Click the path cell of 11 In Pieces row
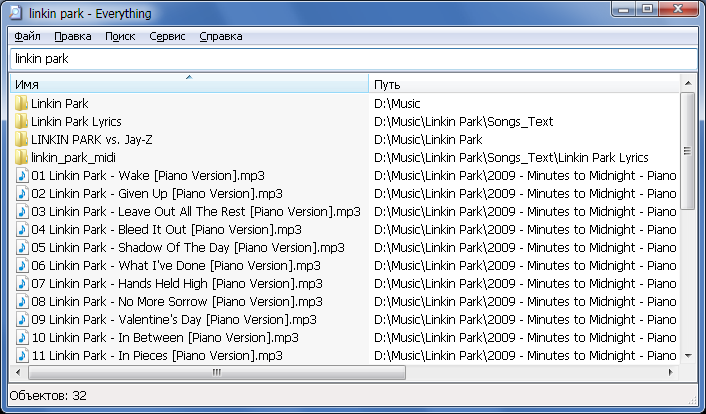 tap(525, 356)
